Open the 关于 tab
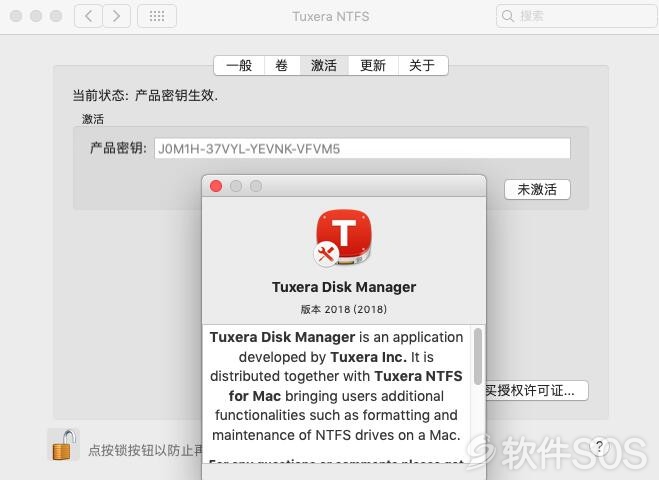 pyautogui.click(x=422, y=66)
